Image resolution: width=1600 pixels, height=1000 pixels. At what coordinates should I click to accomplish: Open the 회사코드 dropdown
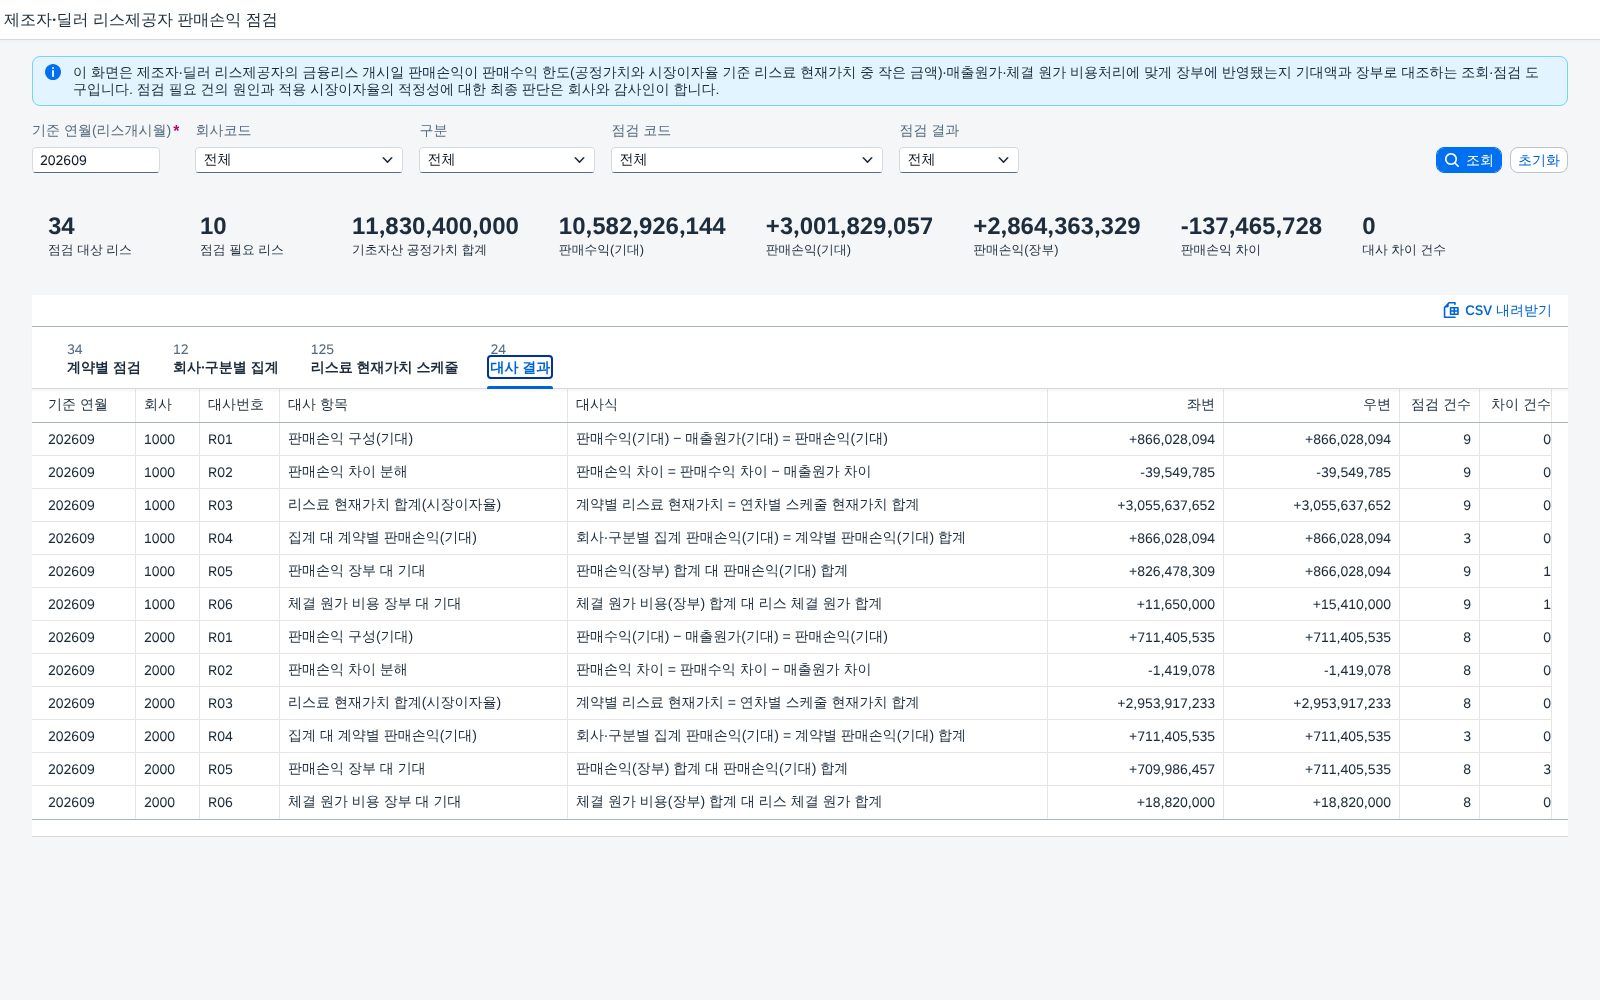299,160
